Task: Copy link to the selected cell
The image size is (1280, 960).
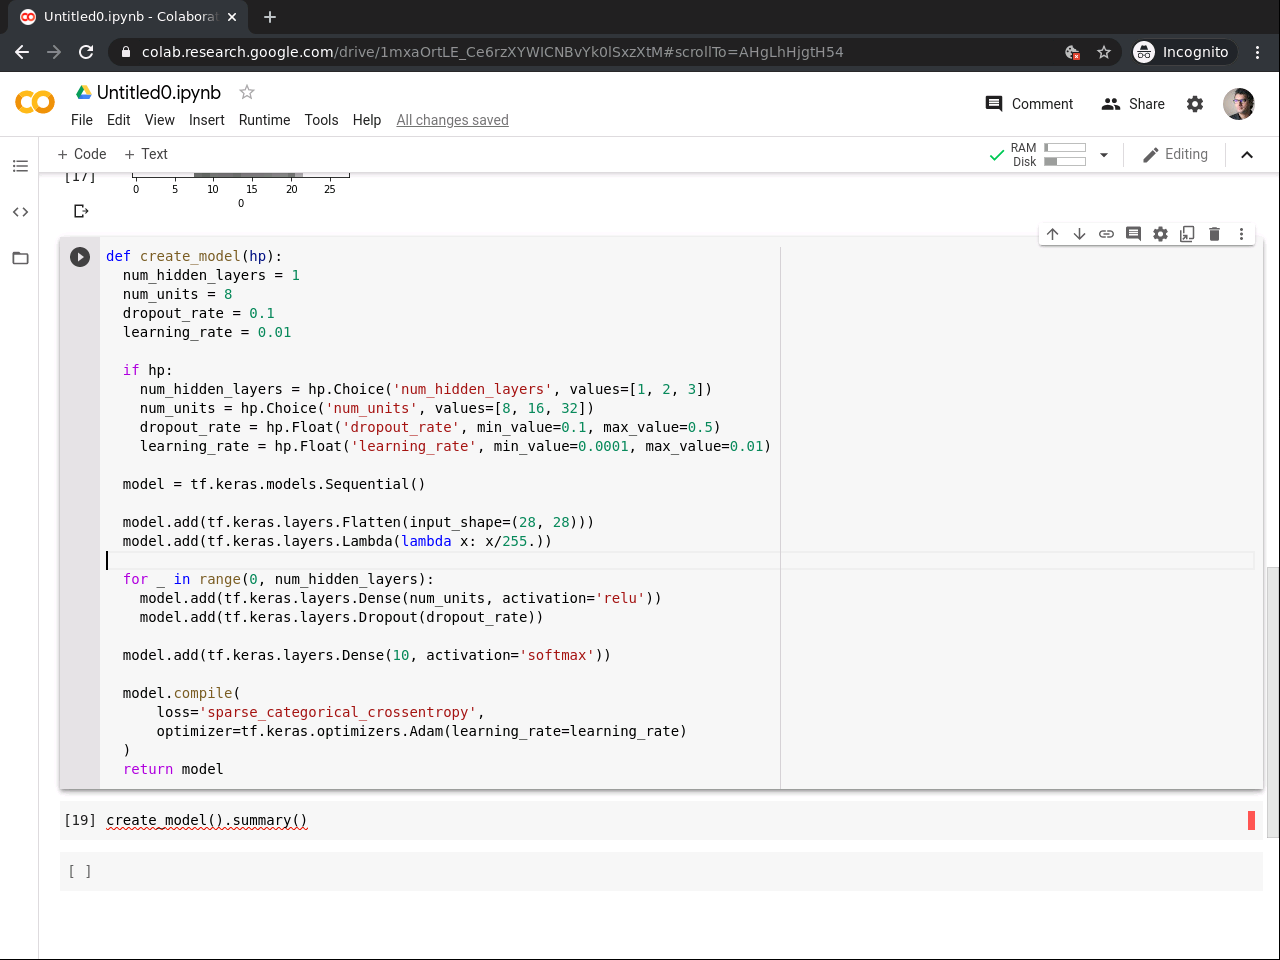Action: pos(1107,234)
